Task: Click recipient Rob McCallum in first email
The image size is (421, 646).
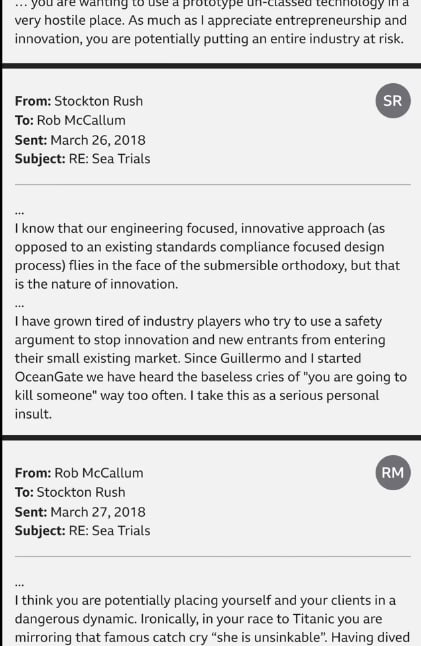Action: click(81, 120)
